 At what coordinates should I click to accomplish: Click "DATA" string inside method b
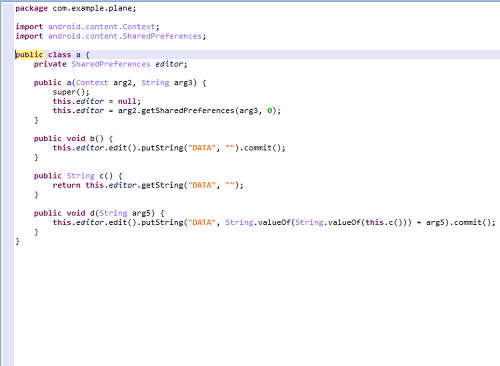[202, 148]
